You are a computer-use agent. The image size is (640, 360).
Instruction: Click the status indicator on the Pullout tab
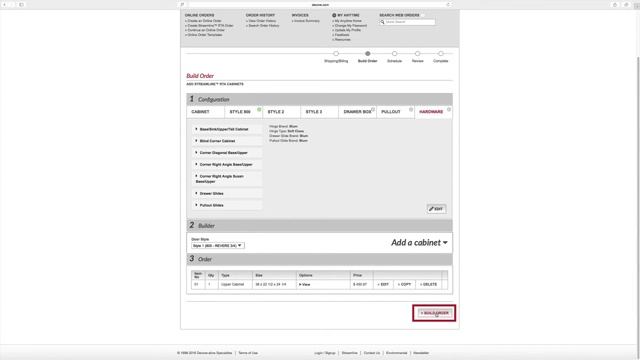click(x=411, y=109)
